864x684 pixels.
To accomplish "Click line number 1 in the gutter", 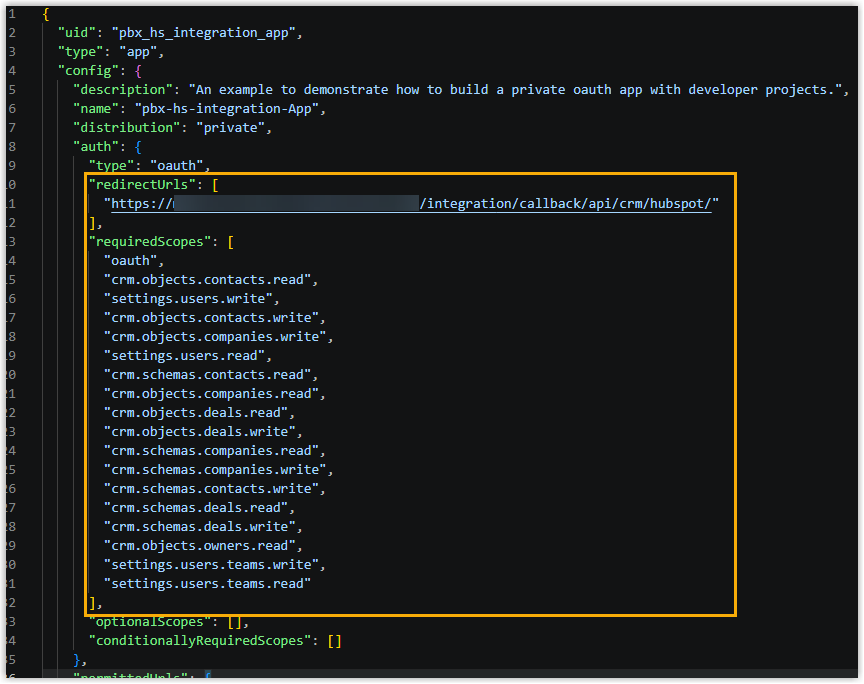I will [x=12, y=14].
